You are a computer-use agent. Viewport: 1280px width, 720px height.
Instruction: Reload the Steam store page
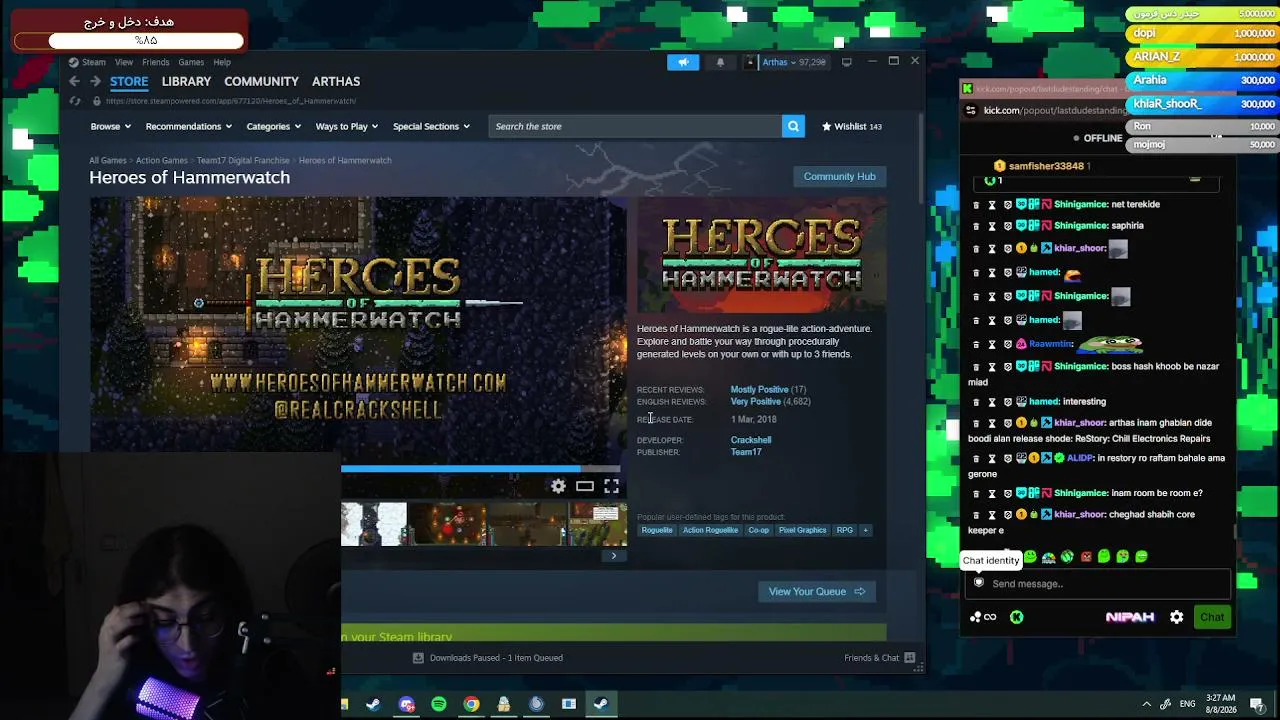coord(75,101)
